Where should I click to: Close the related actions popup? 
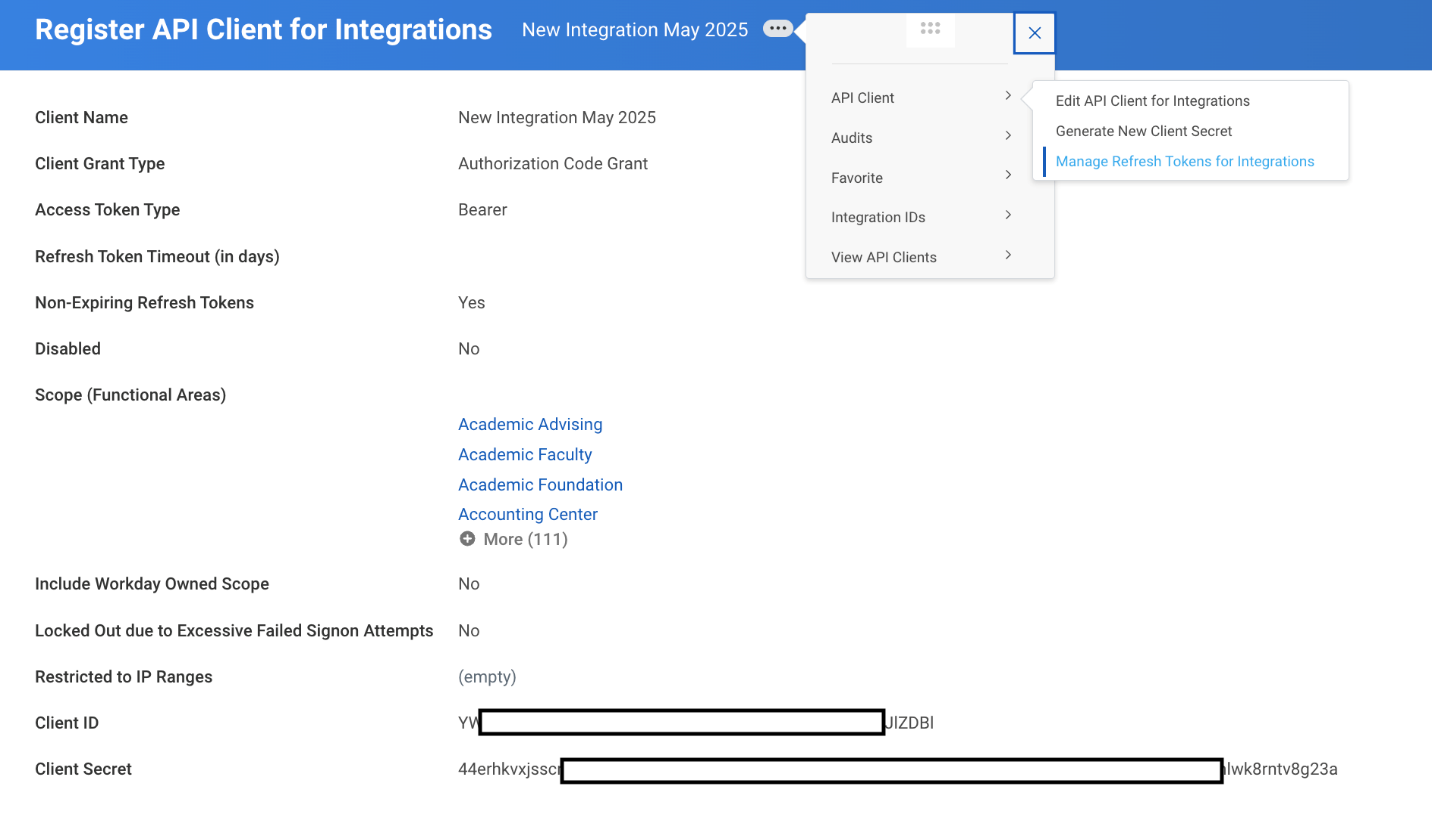pyautogui.click(x=1034, y=33)
